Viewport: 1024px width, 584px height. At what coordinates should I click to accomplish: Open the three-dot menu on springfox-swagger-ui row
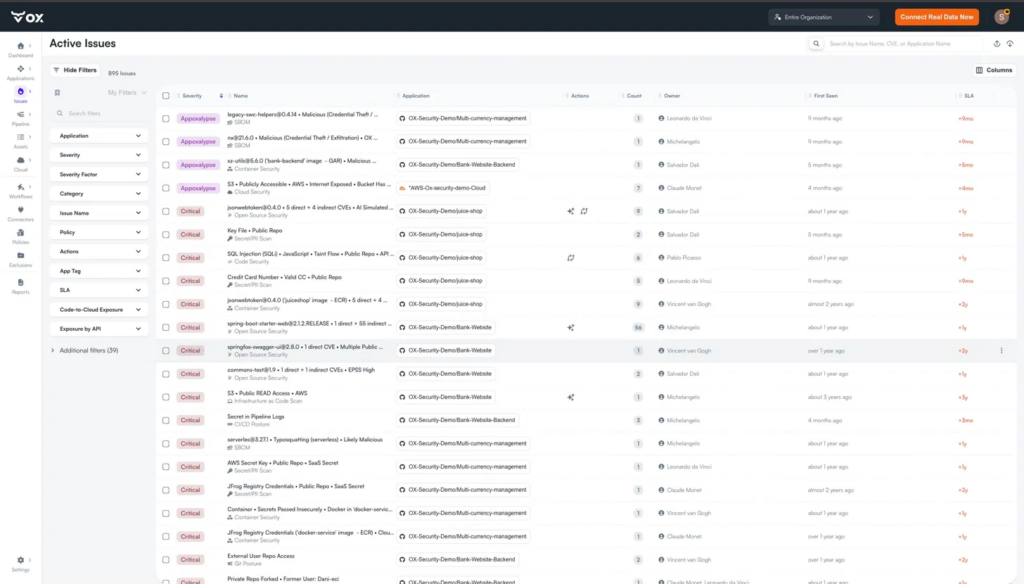tap(1002, 351)
